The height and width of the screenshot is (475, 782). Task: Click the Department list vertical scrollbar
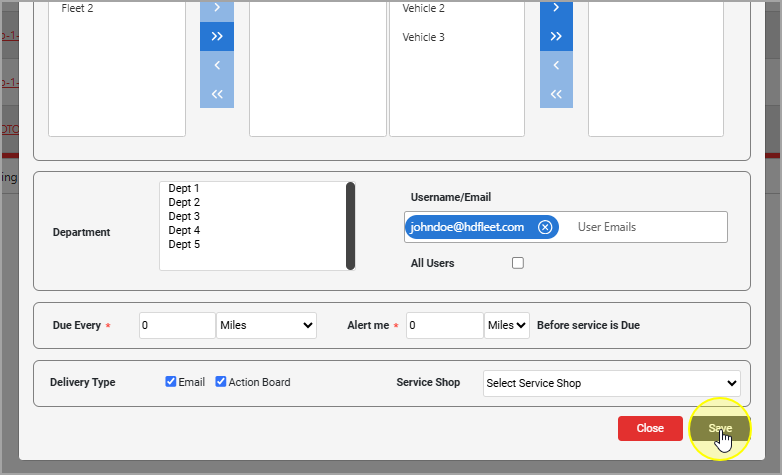350,225
